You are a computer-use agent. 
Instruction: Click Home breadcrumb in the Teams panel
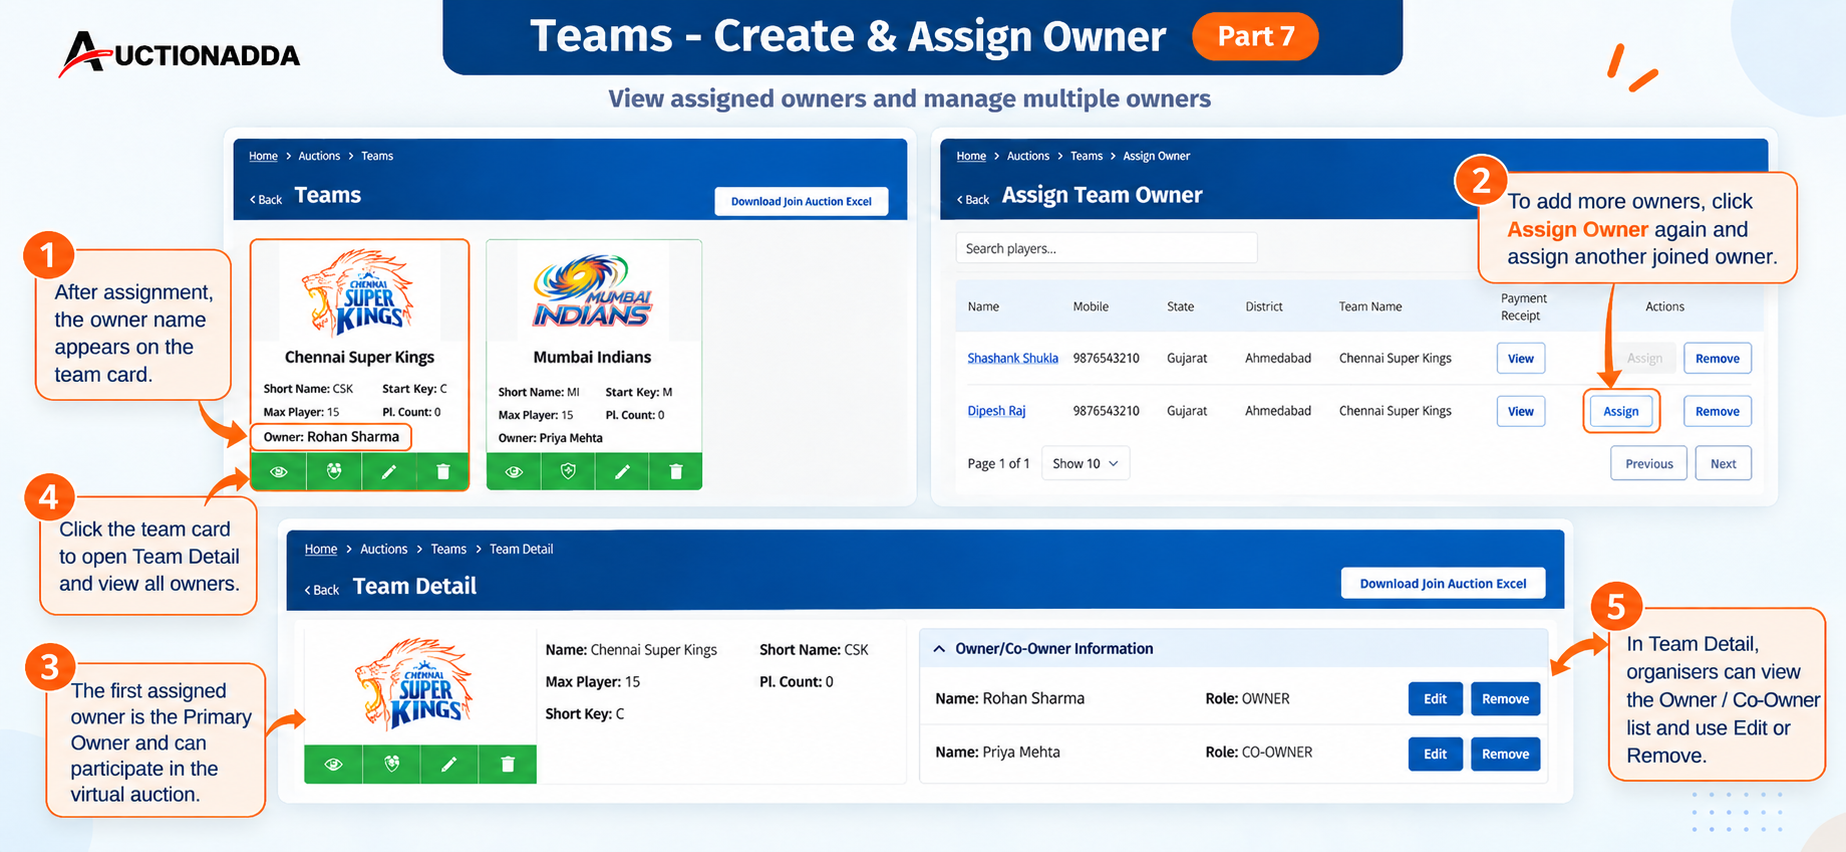pos(263,156)
